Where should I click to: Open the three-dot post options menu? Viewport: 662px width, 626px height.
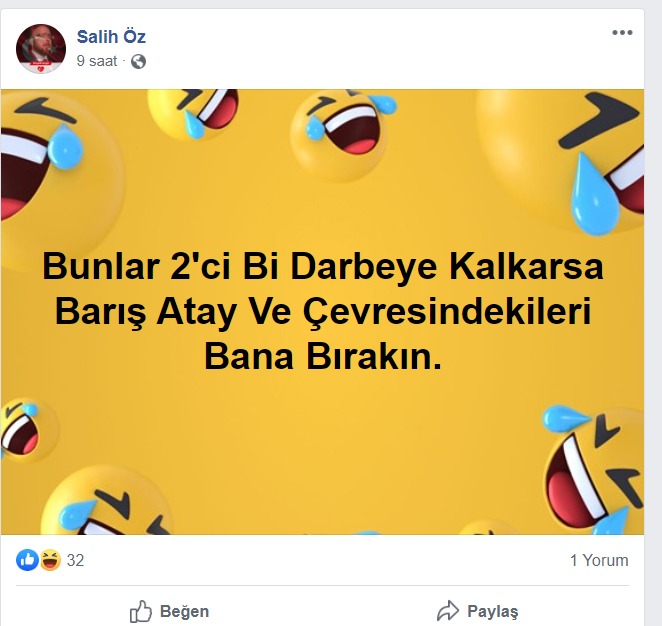point(622,33)
